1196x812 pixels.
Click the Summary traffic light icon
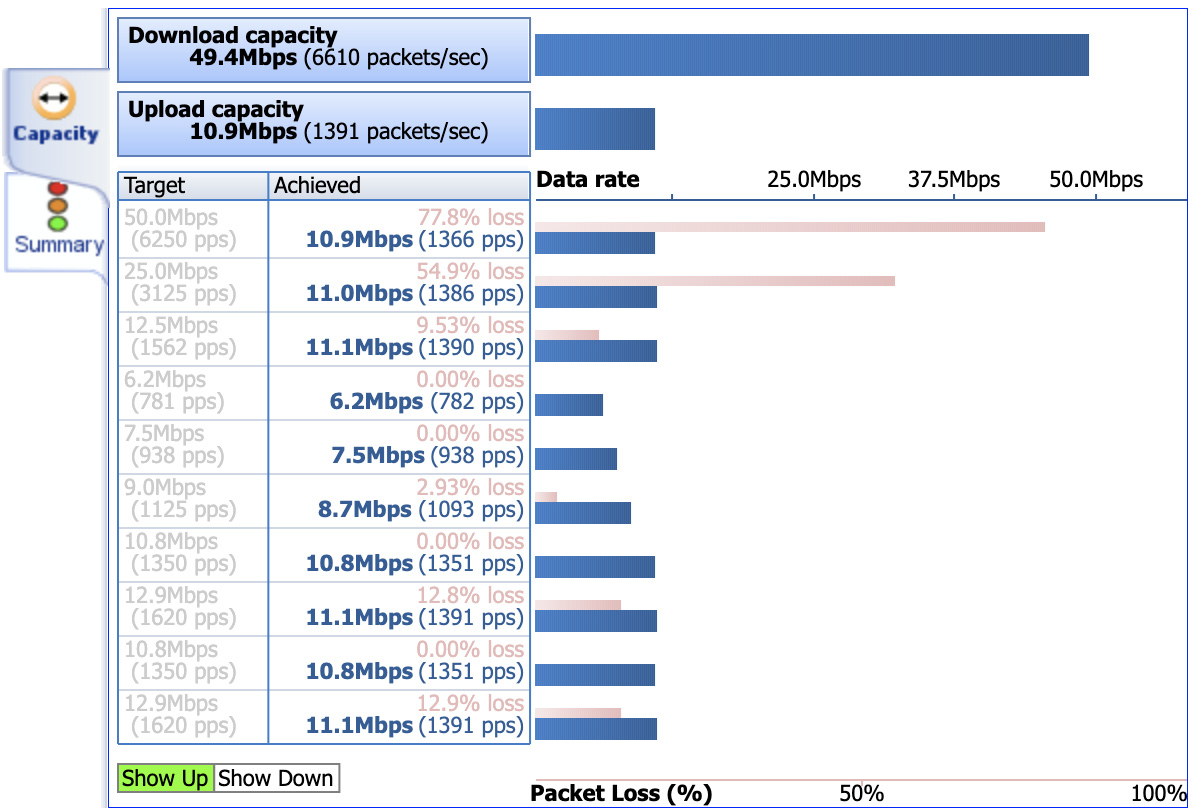point(57,206)
